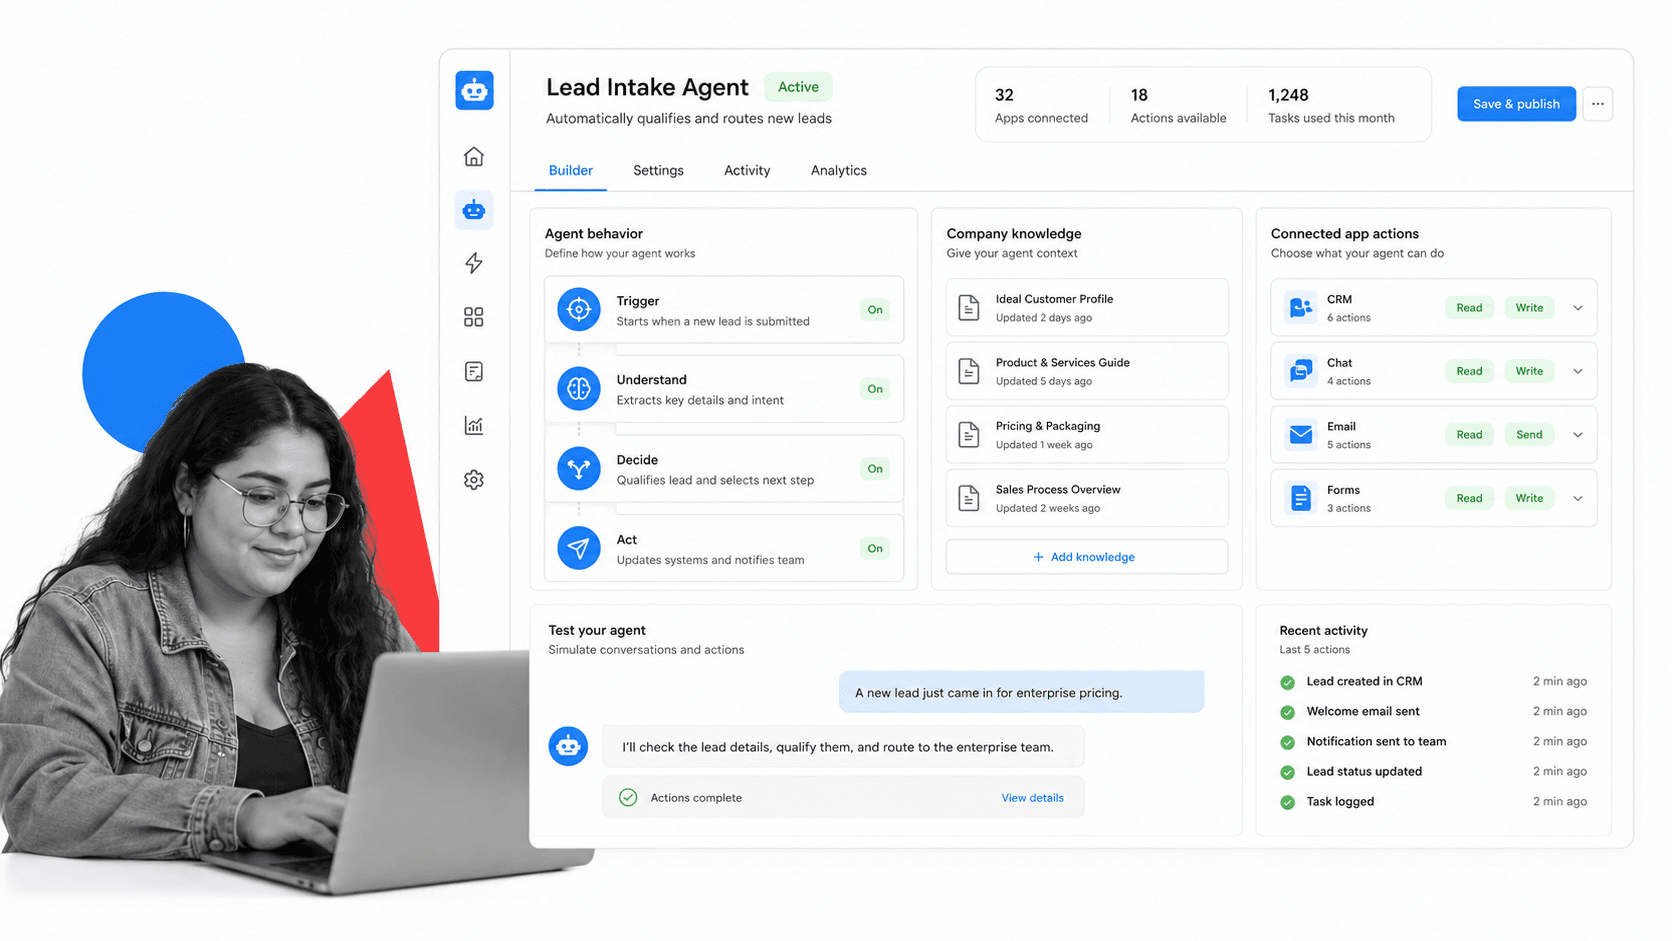Click the Pricing & Packaging document icon
The width and height of the screenshot is (1672, 941).
point(969,434)
